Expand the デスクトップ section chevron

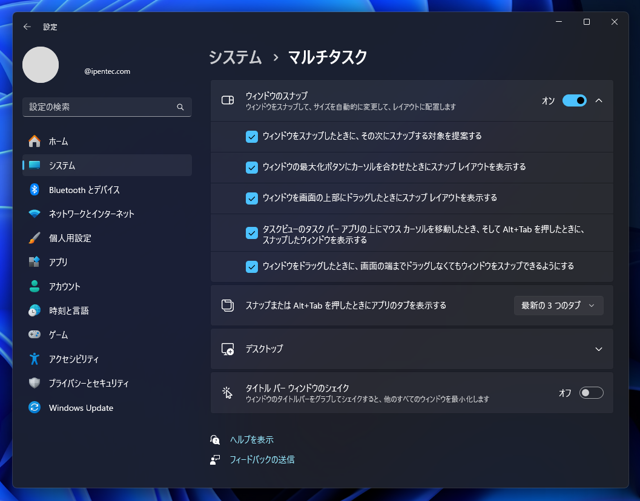(598, 349)
